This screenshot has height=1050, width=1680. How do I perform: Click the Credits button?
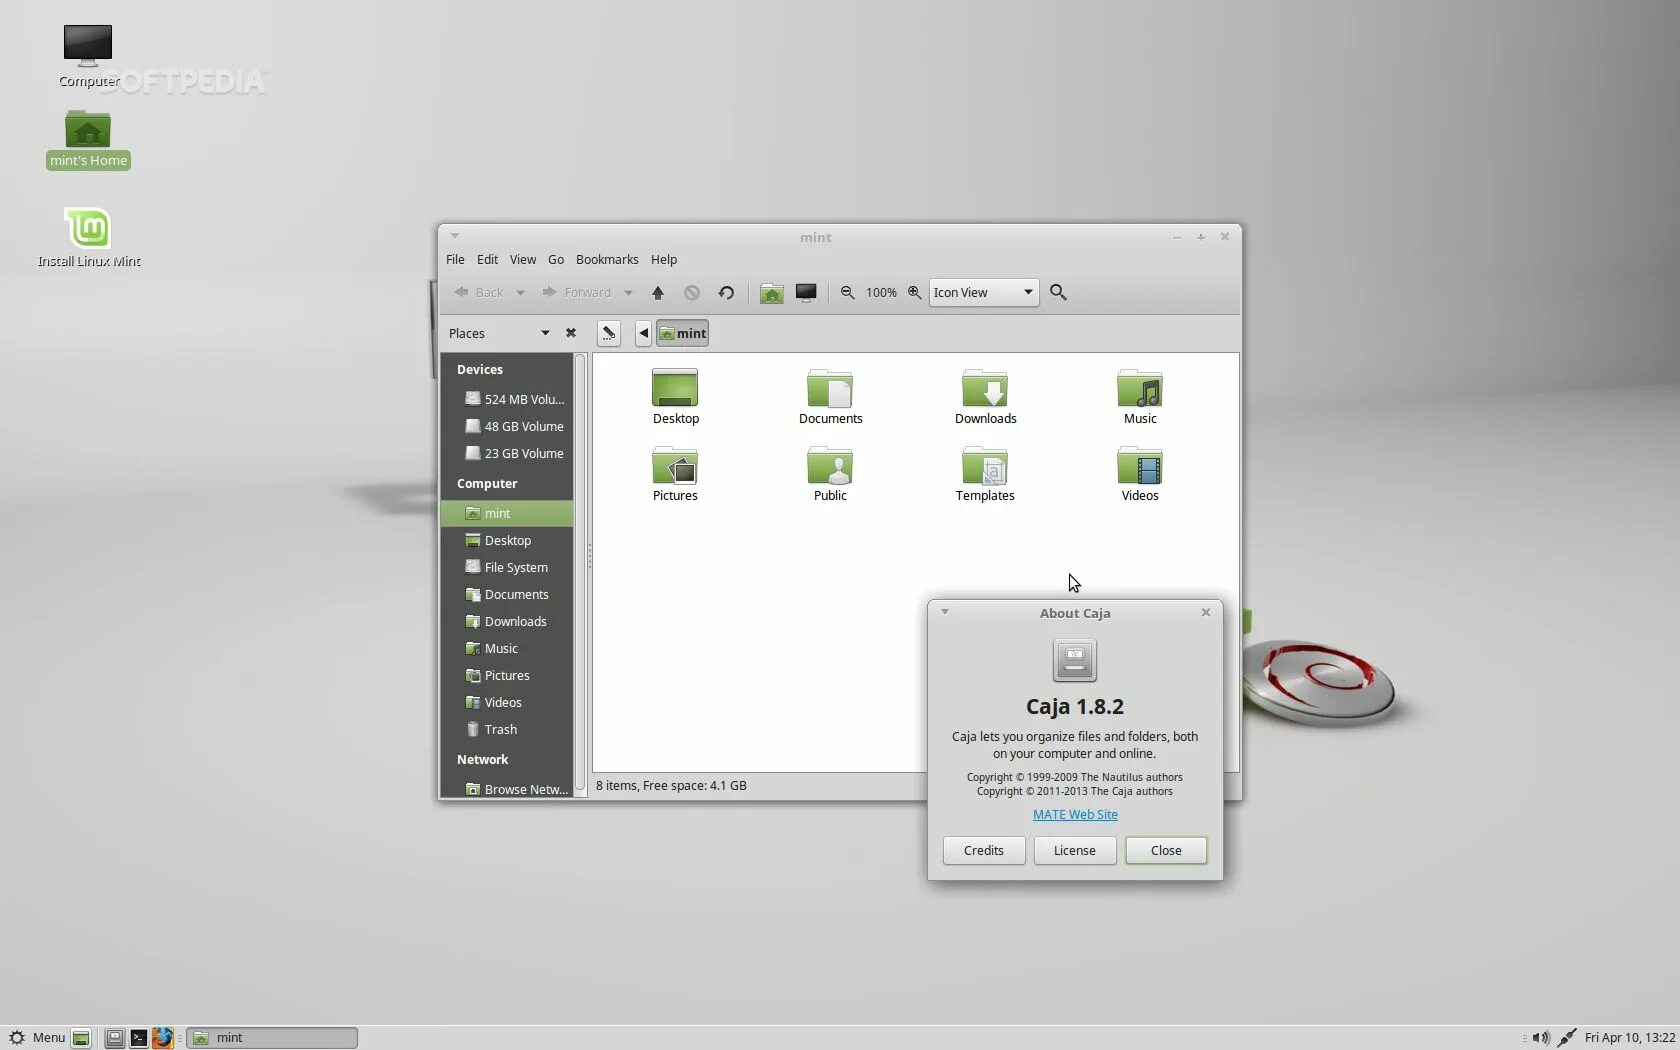(x=984, y=850)
